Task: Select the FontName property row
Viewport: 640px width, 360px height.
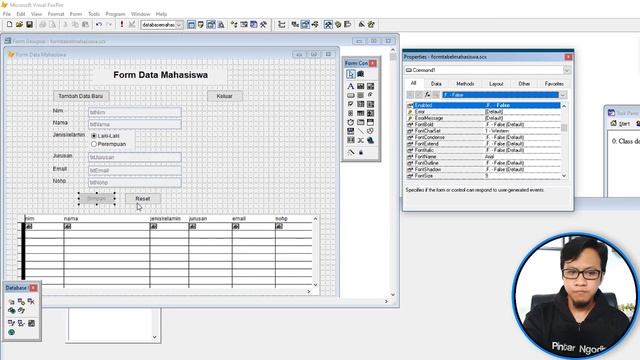Action: (x=483, y=156)
